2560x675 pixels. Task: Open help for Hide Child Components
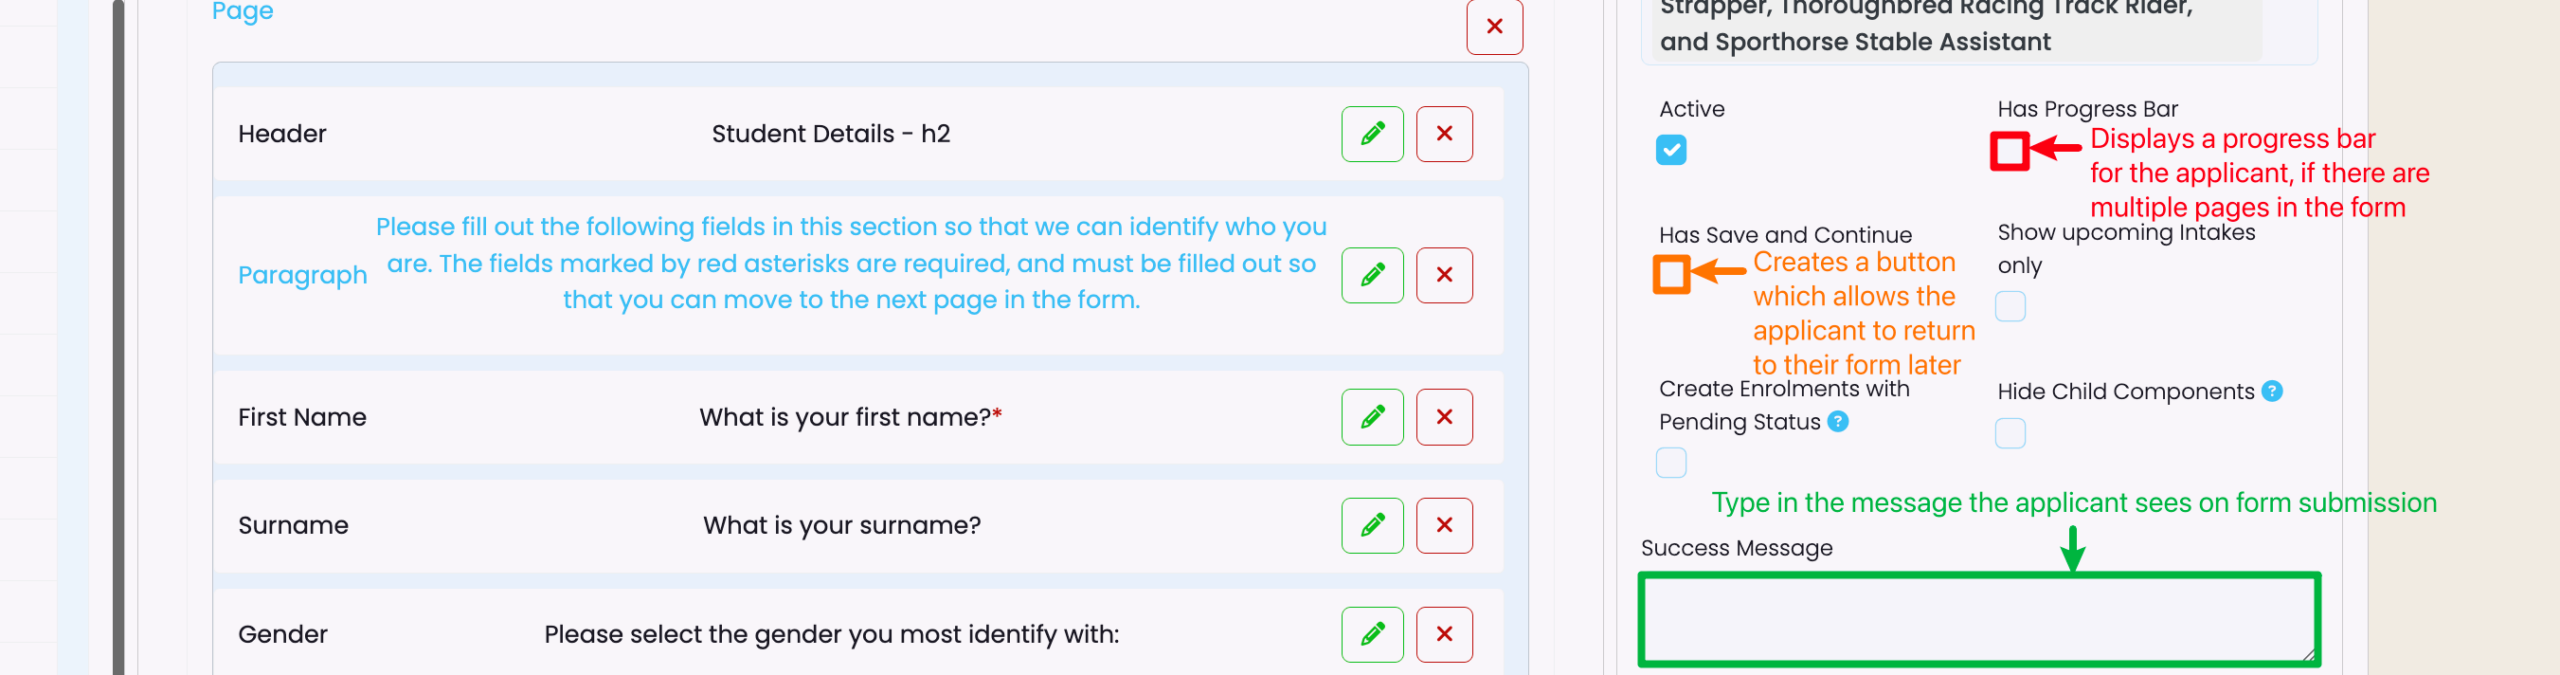(2272, 391)
